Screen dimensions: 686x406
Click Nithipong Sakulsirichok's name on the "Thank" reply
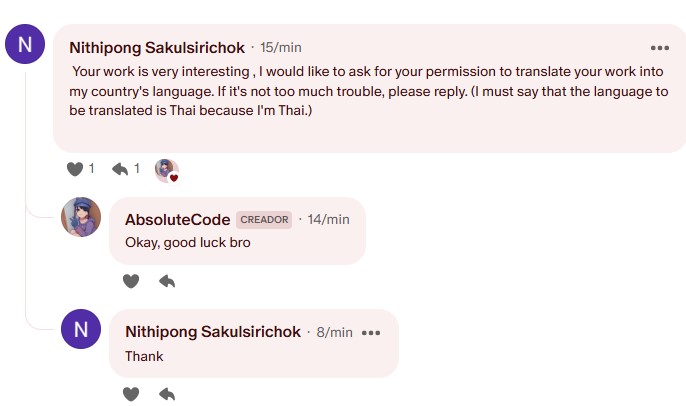point(213,332)
